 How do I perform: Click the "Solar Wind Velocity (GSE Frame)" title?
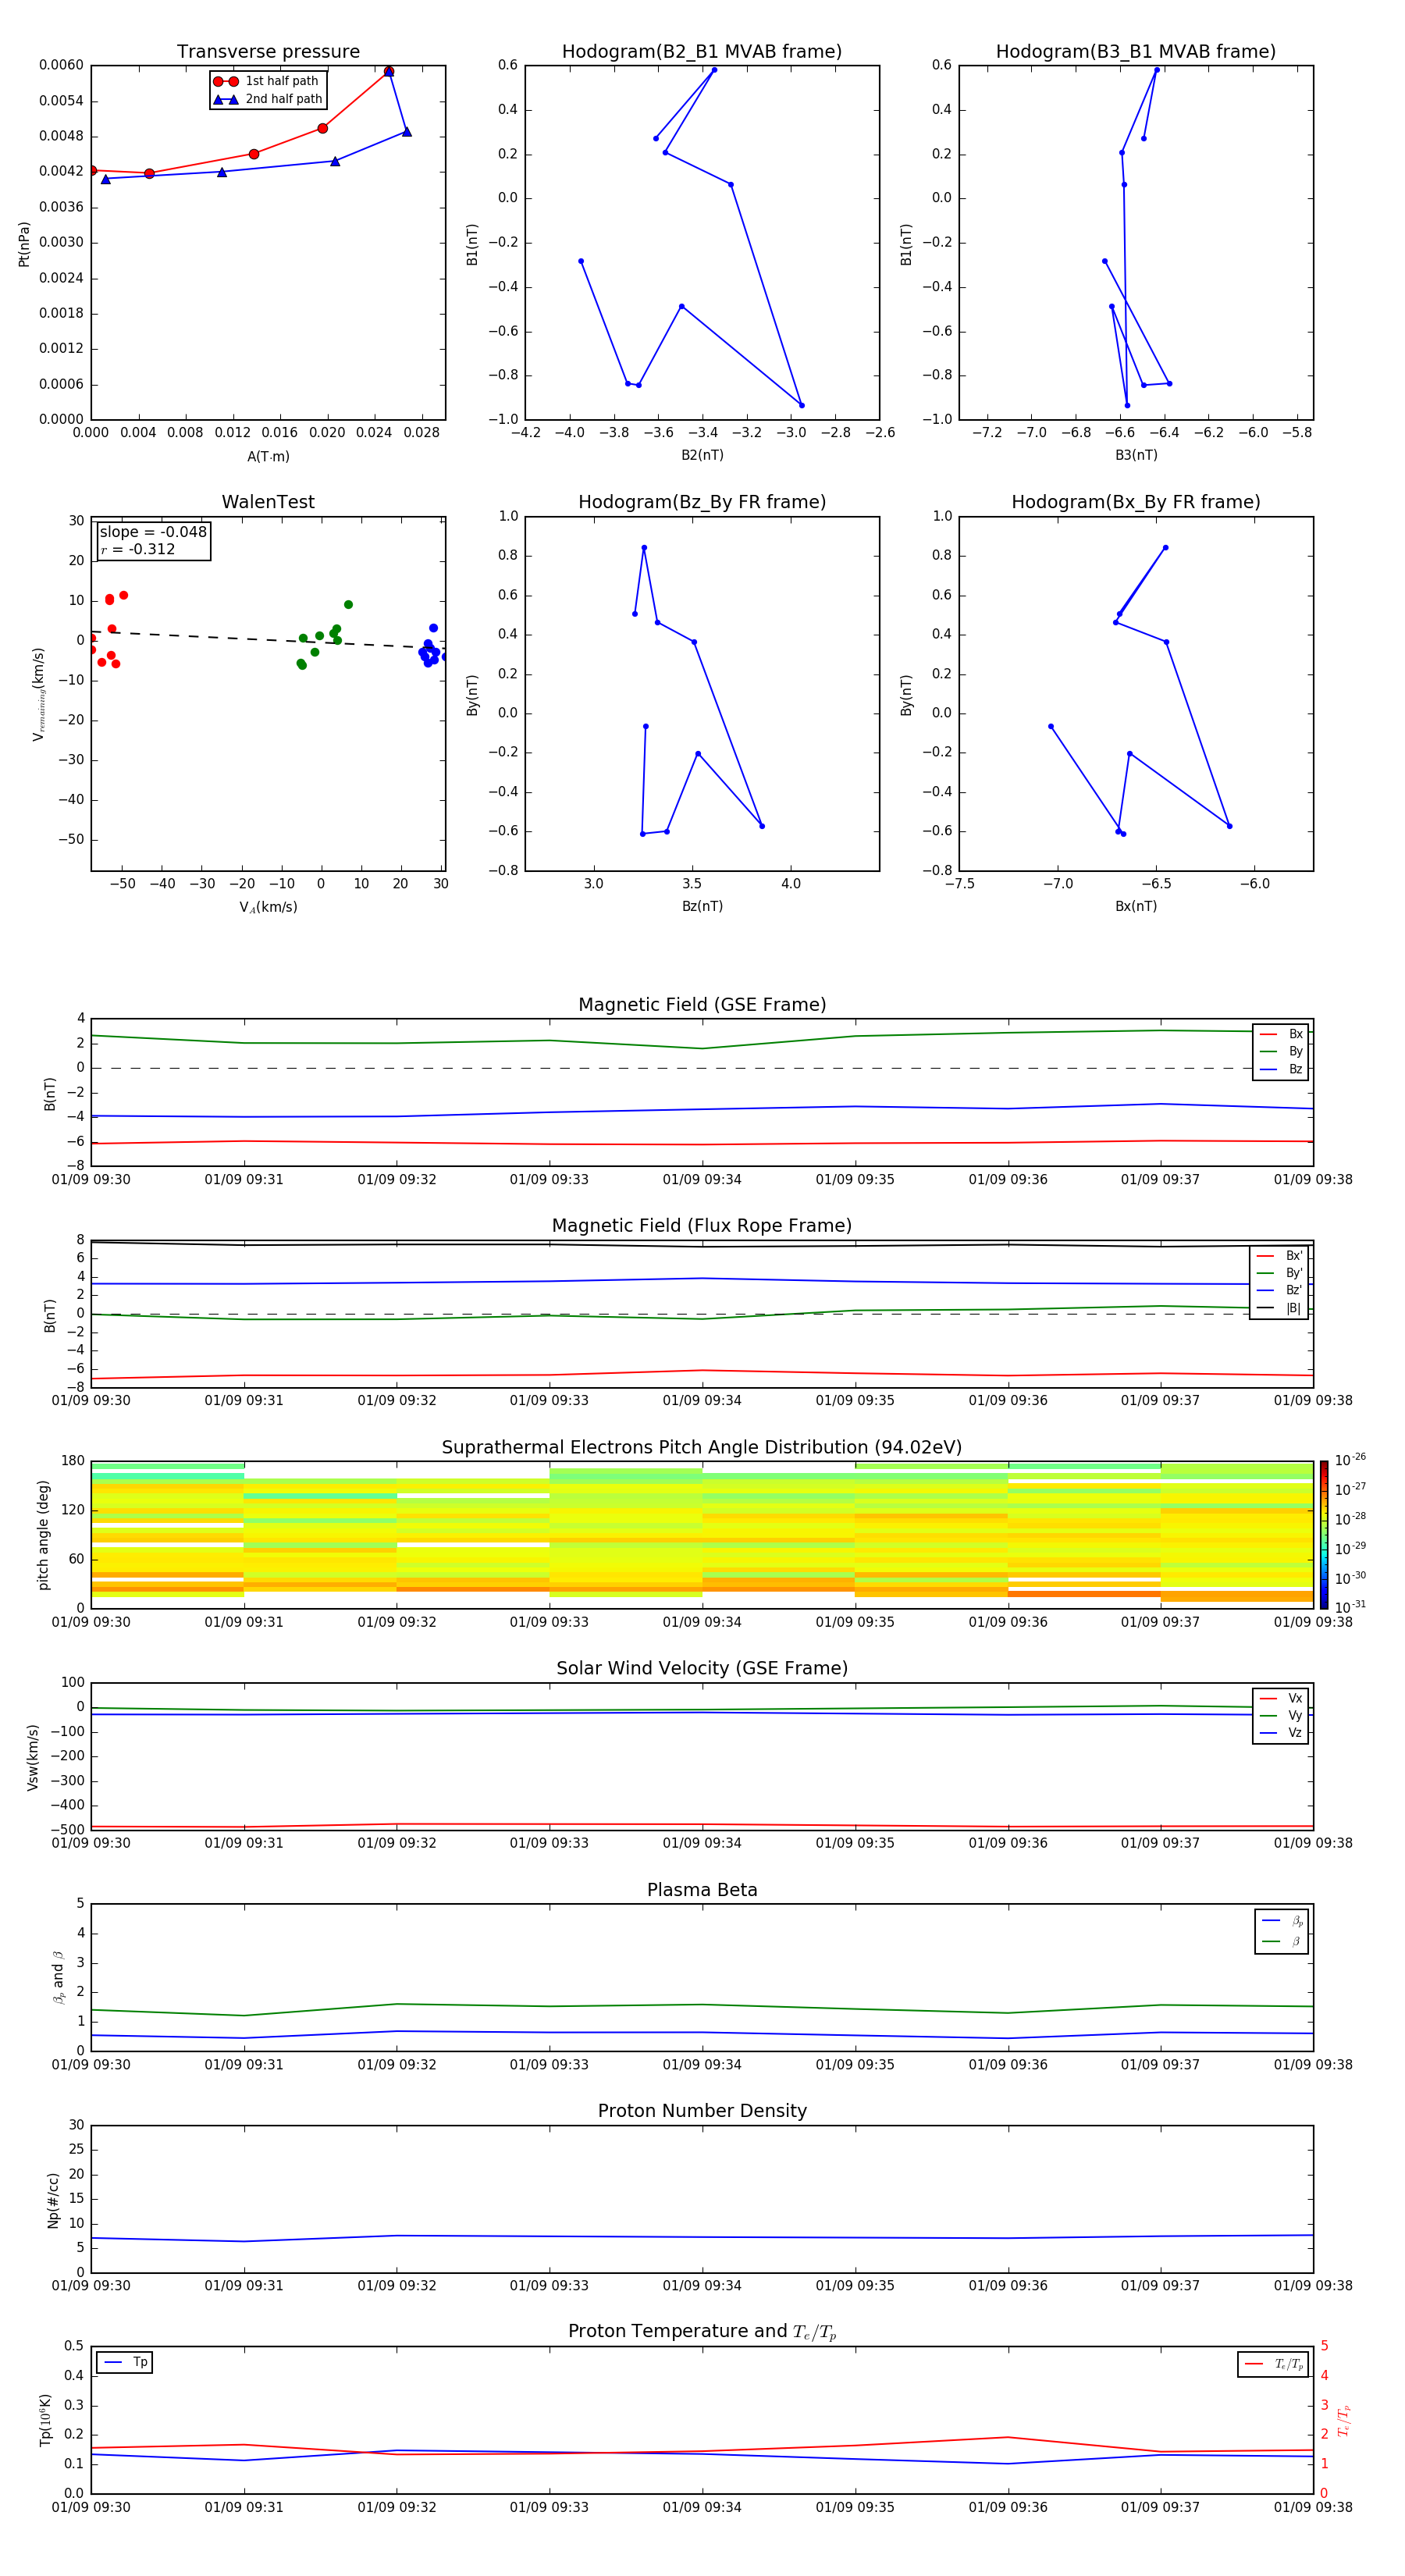point(702,1668)
